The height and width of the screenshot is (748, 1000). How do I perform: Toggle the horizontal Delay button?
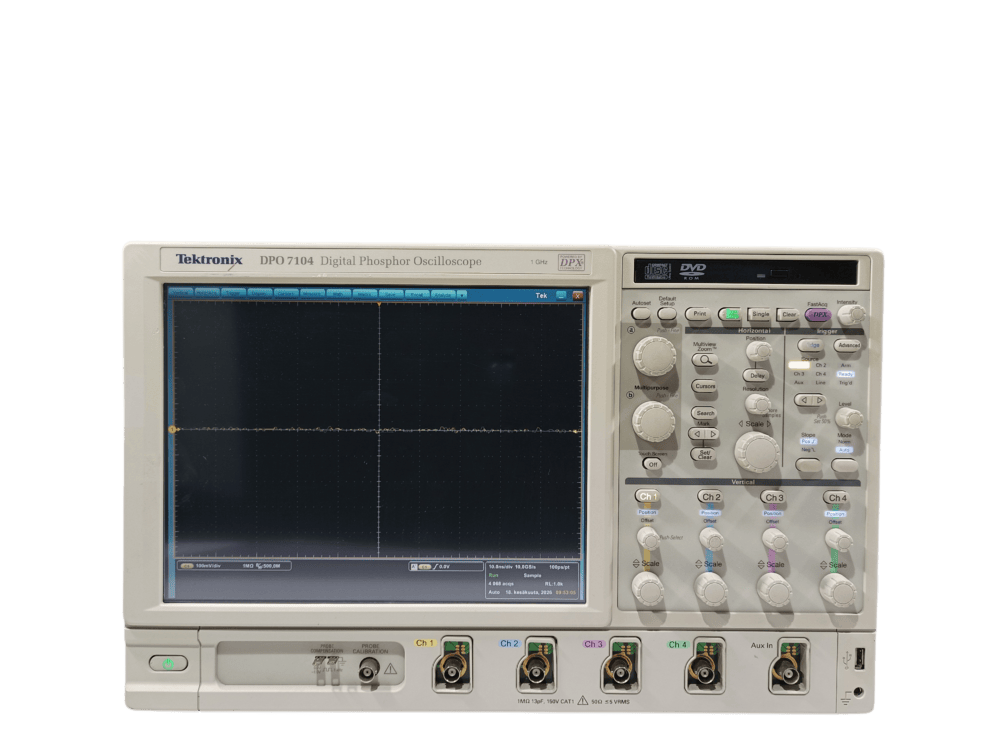(x=756, y=376)
